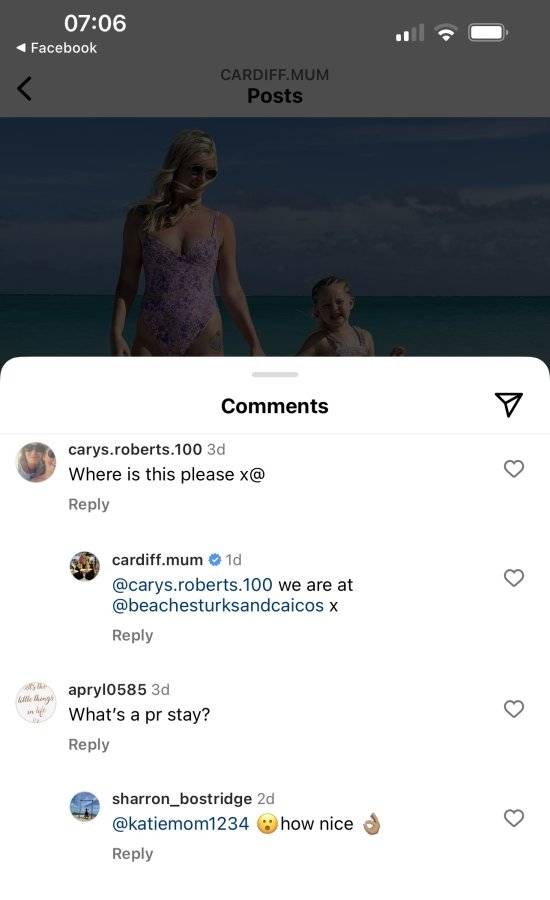Tap the back arrow in the header
Screen dimensions: 550x900
tap(25, 88)
